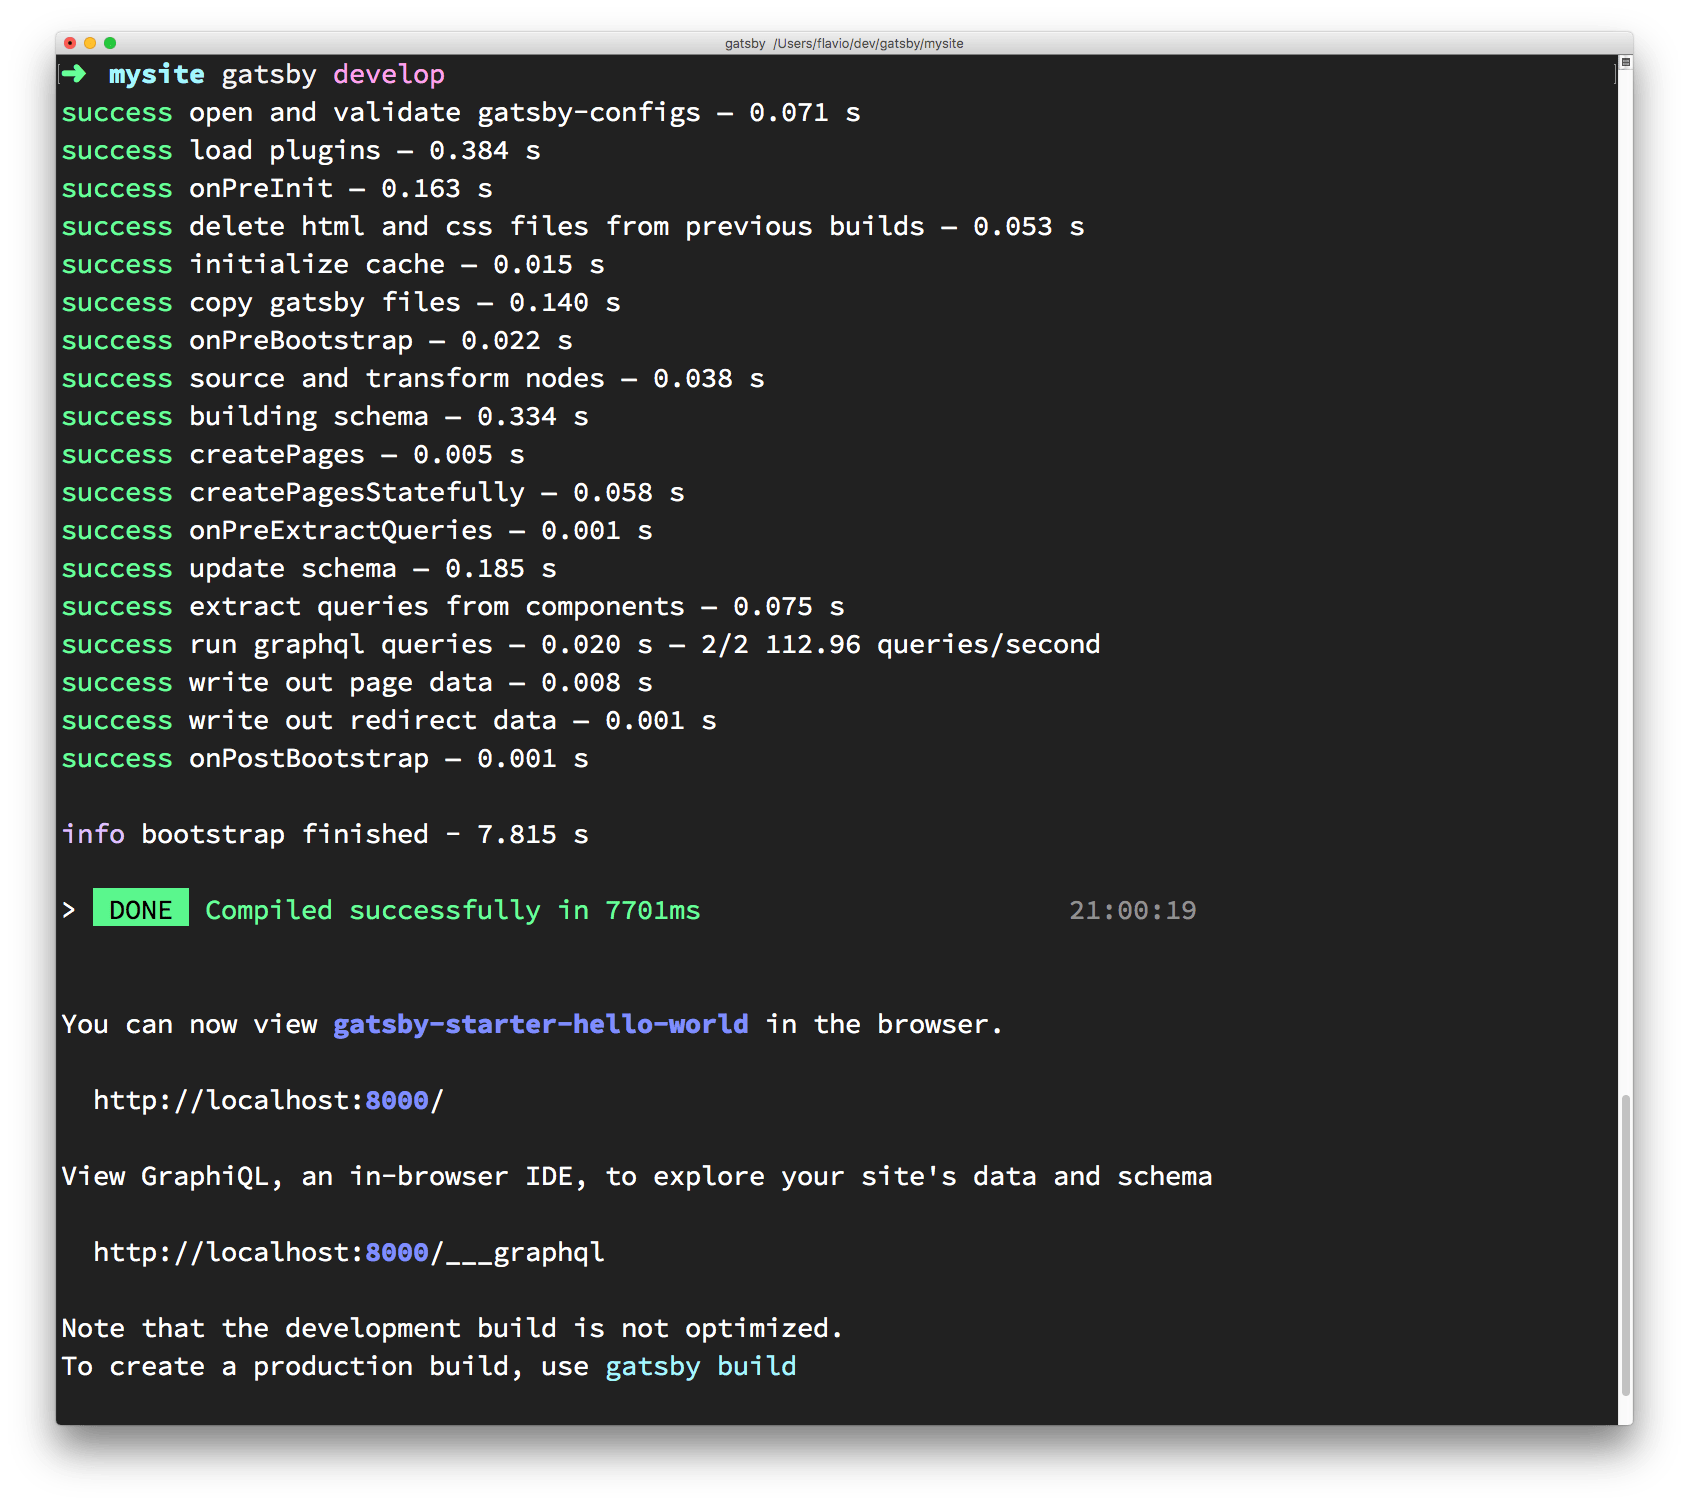1689x1505 pixels.
Task: Click 'mysite' directory name in the prompt
Action: coord(156,74)
